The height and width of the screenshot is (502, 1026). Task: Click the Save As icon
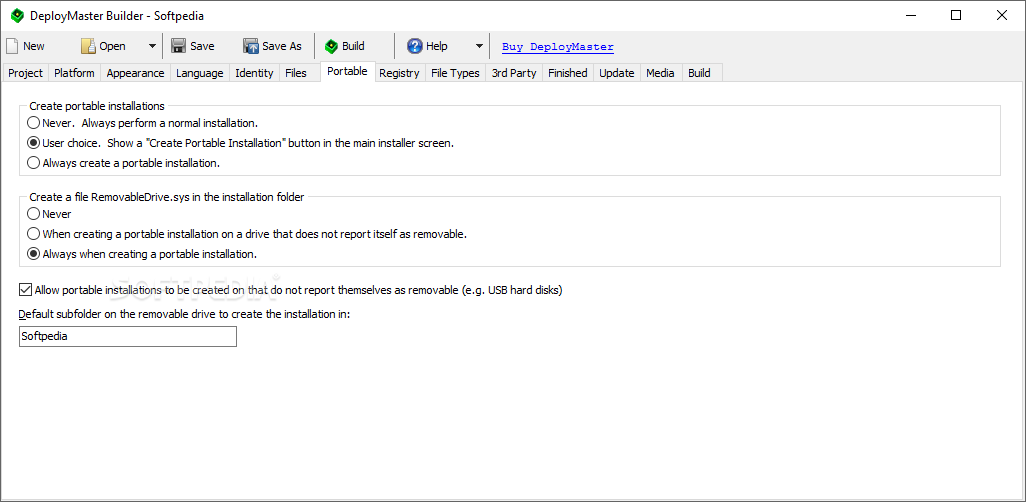click(251, 46)
